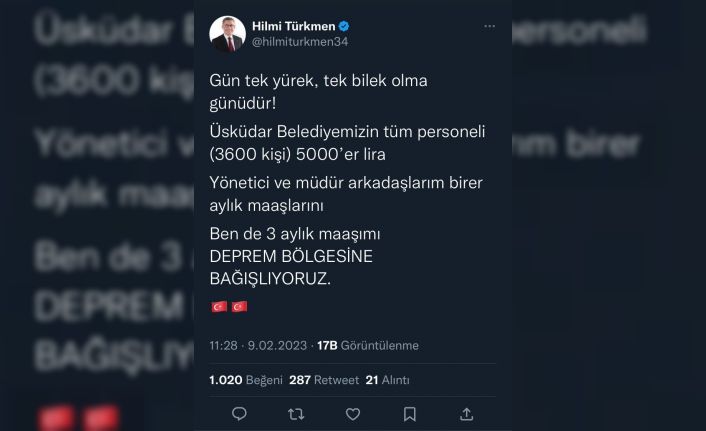This screenshot has width=706, height=431.
Task: Like the tweet with the heart icon
Action: [x=353, y=414]
